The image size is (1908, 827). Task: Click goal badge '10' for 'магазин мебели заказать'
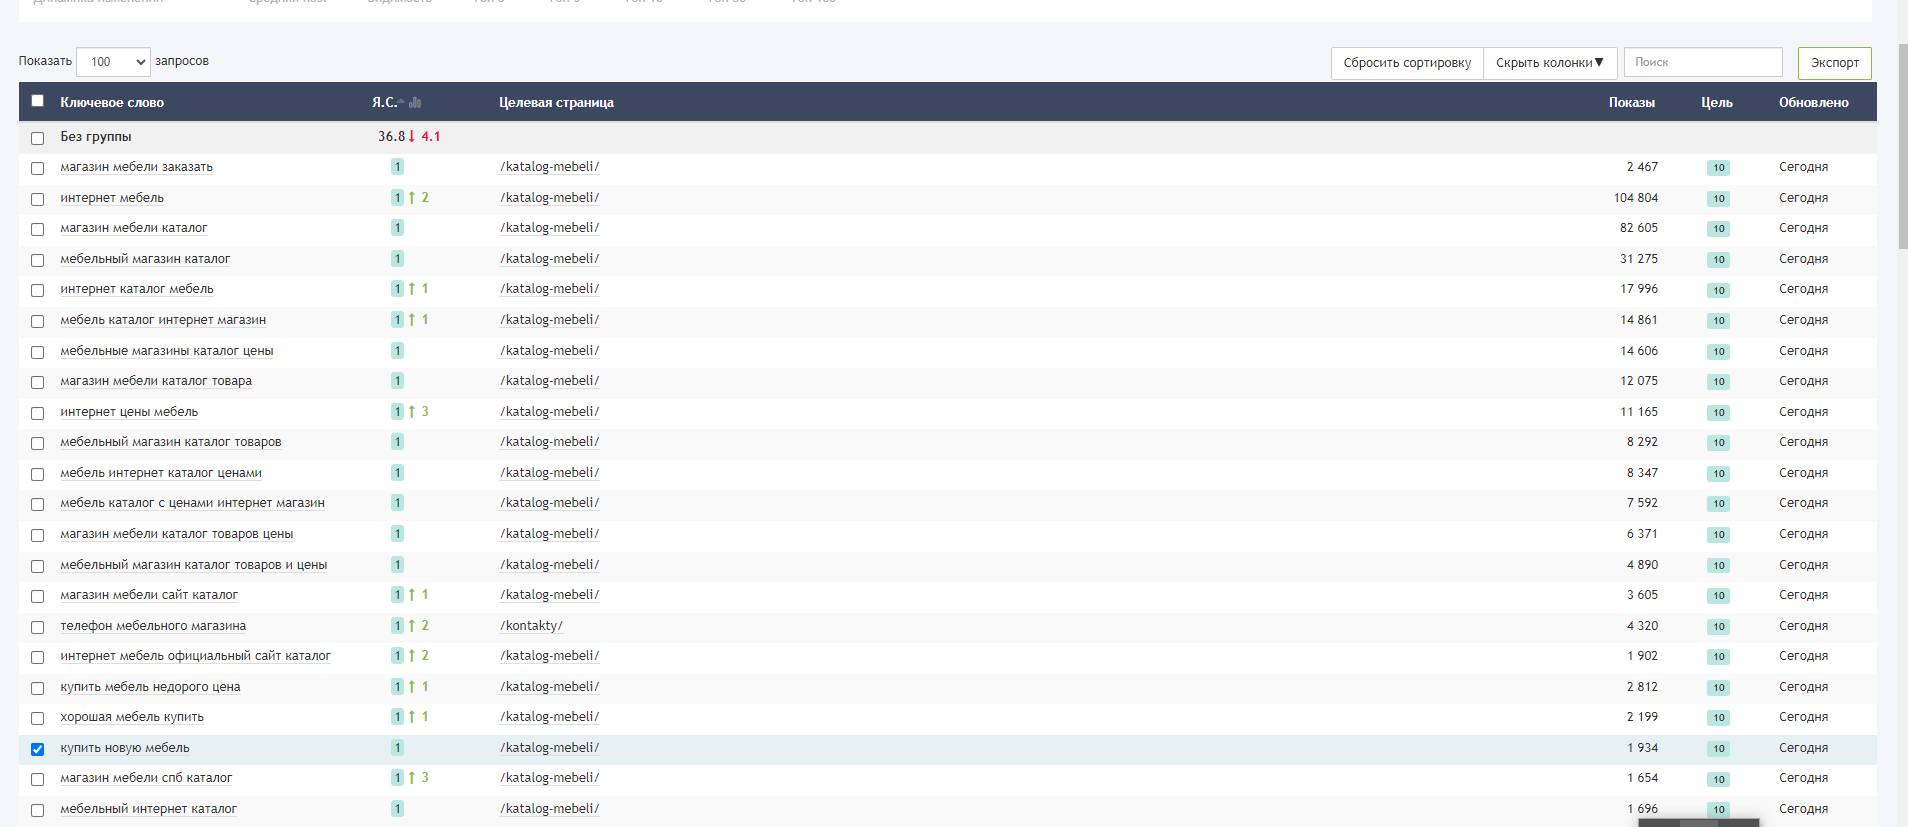pyautogui.click(x=1718, y=168)
